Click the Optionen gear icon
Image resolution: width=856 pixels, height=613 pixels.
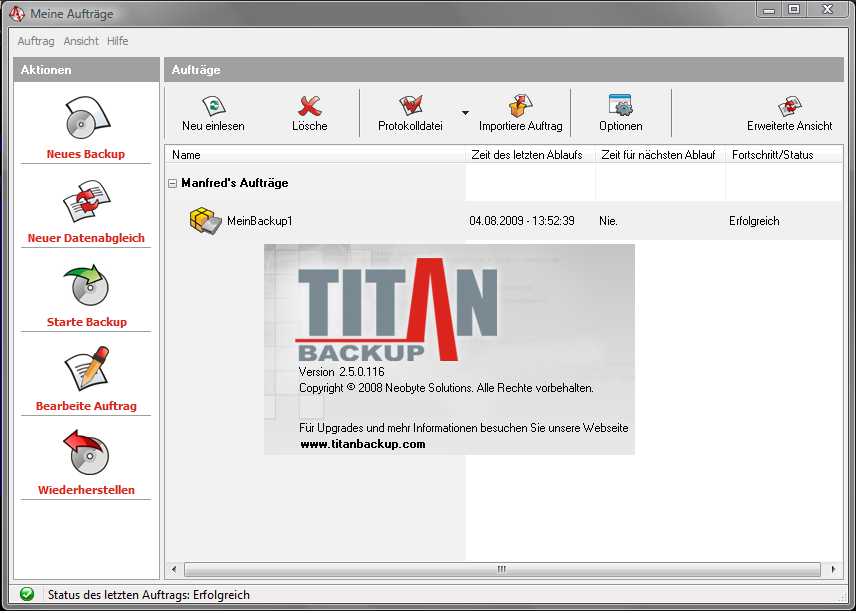click(x=621, y=105)
